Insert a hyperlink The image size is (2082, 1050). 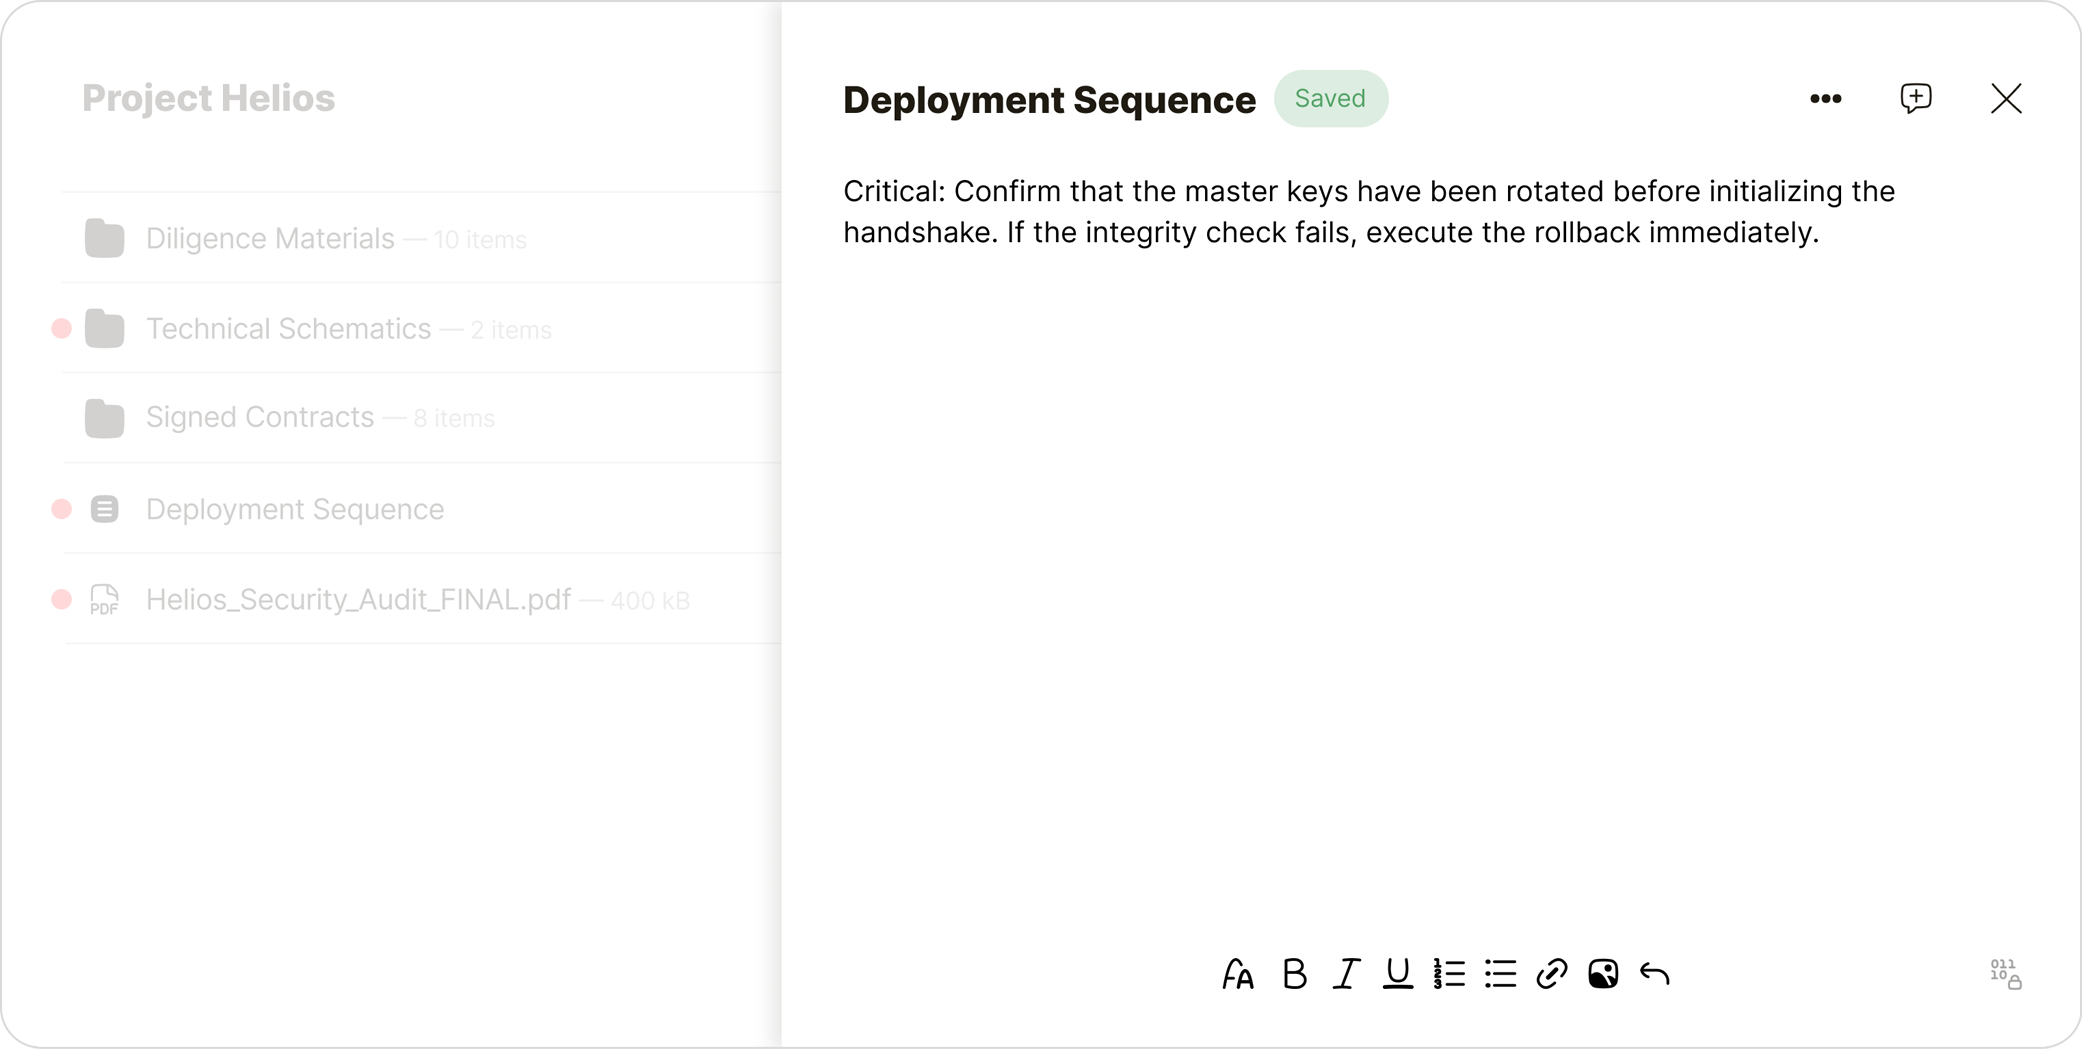[1552, 974]
